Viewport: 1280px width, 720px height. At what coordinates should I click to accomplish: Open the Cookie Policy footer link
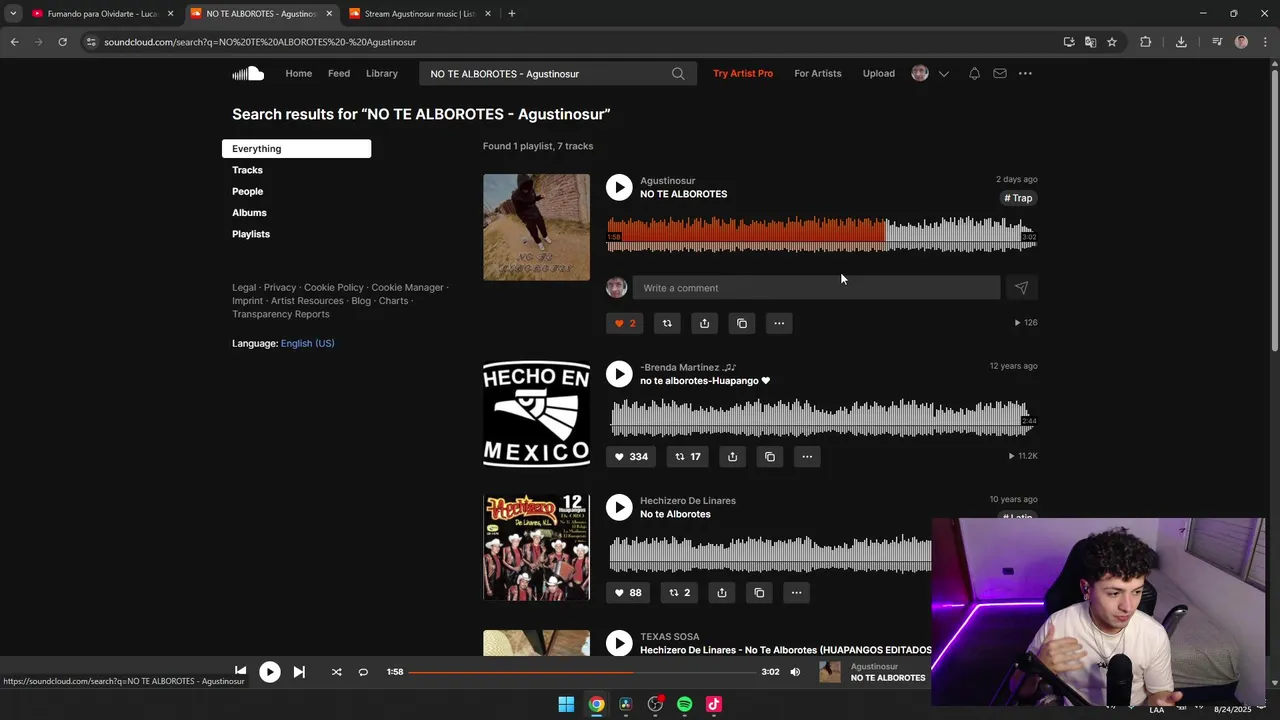click(334, 287)
